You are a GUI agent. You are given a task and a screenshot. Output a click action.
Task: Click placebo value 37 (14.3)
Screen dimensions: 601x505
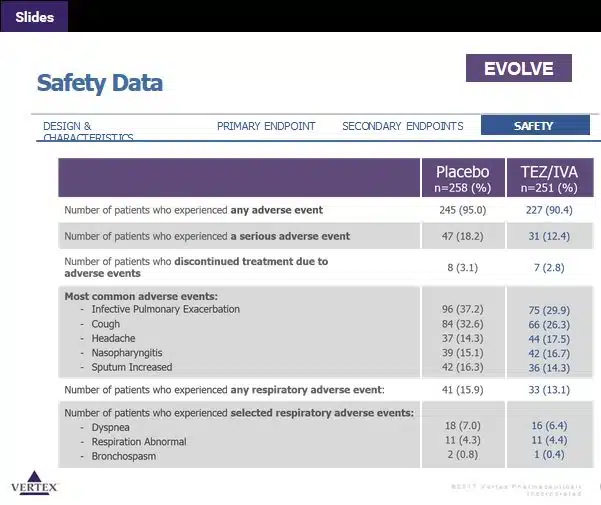click(462, 338)
